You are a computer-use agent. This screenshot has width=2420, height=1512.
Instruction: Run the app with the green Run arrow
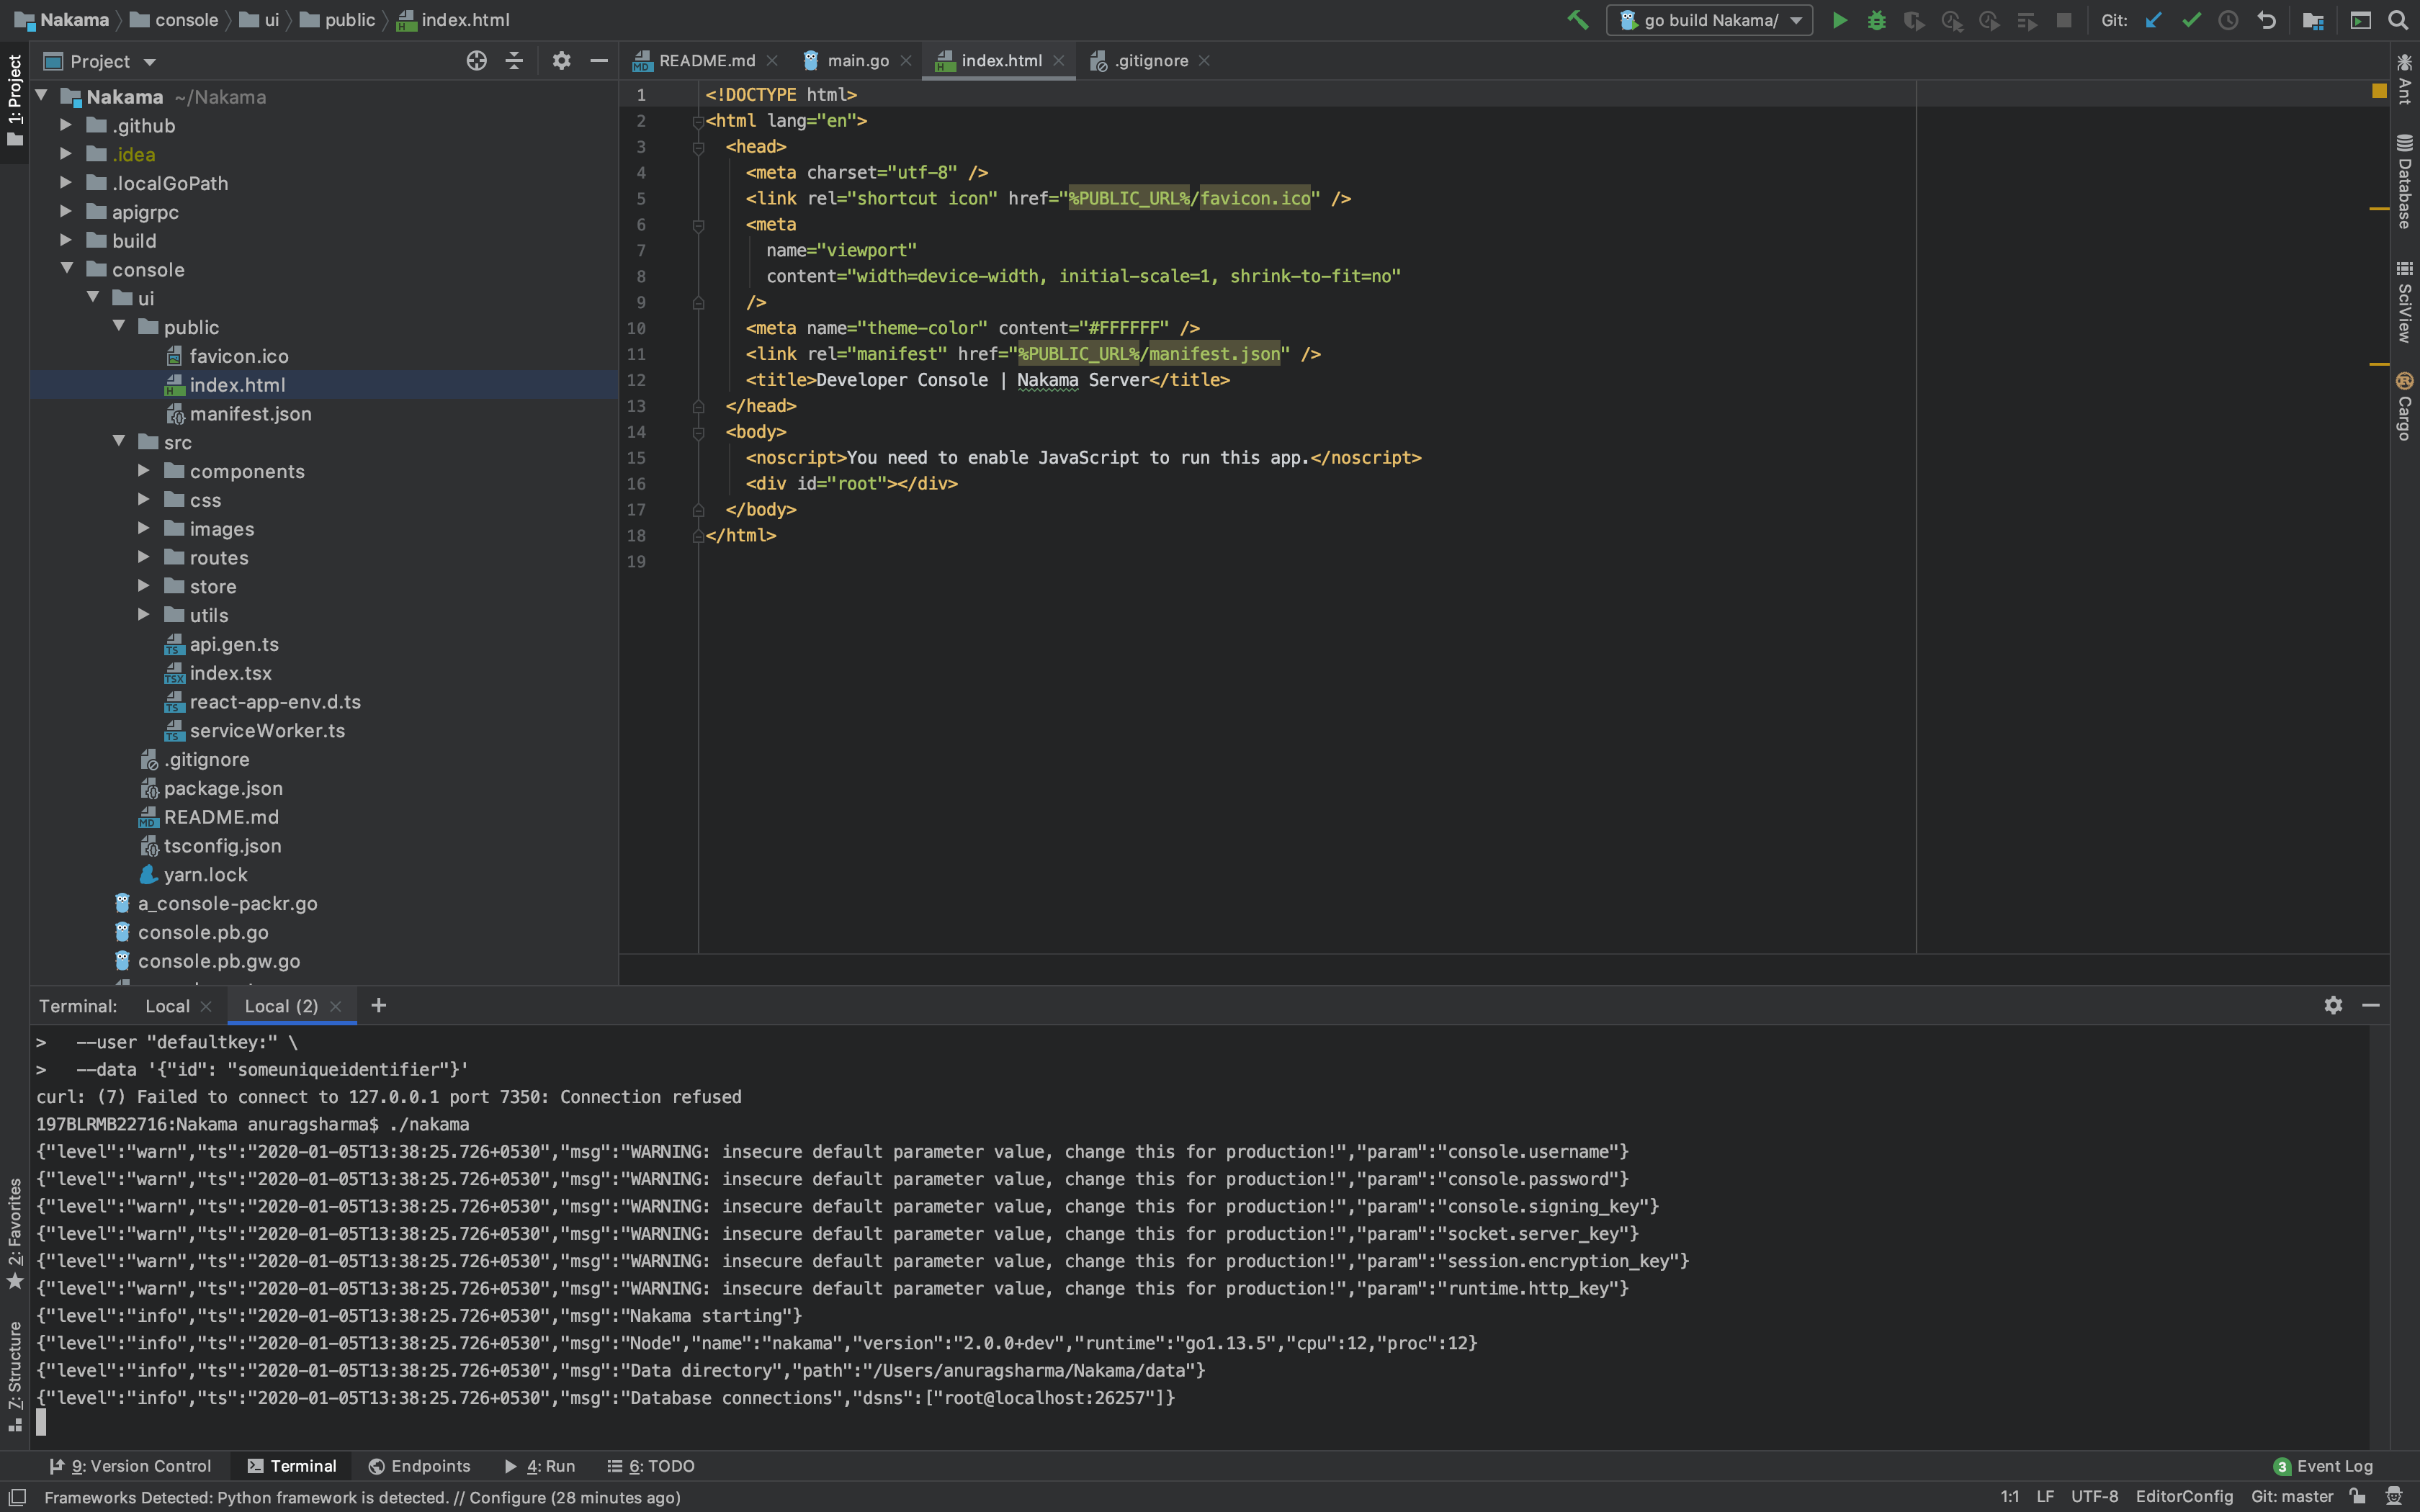click(1840, 20)
